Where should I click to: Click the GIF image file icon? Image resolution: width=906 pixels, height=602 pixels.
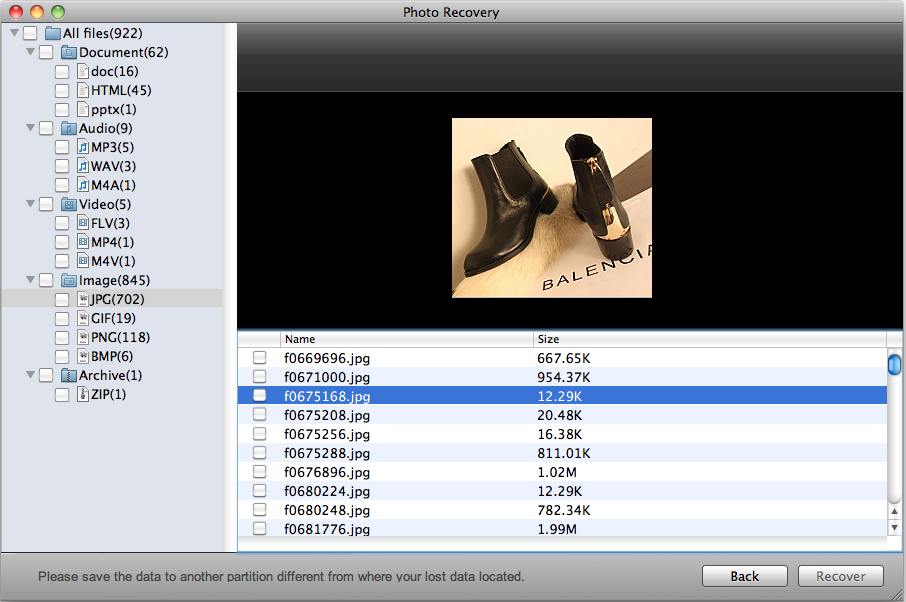[83, 318]
